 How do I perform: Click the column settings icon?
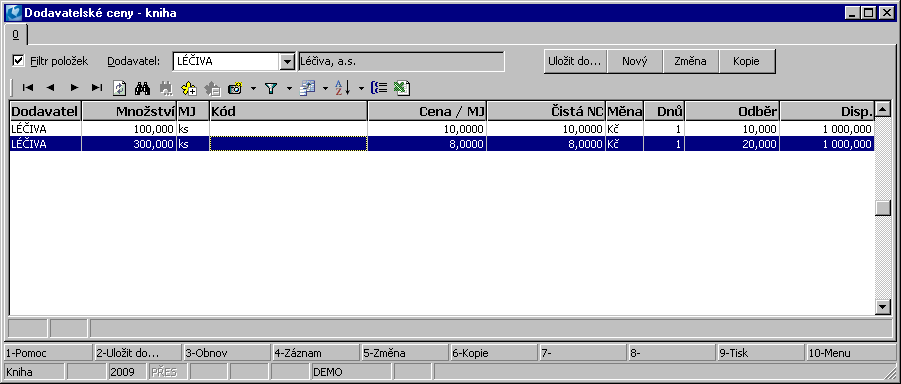pyautogui.click(x=307, y=88)
